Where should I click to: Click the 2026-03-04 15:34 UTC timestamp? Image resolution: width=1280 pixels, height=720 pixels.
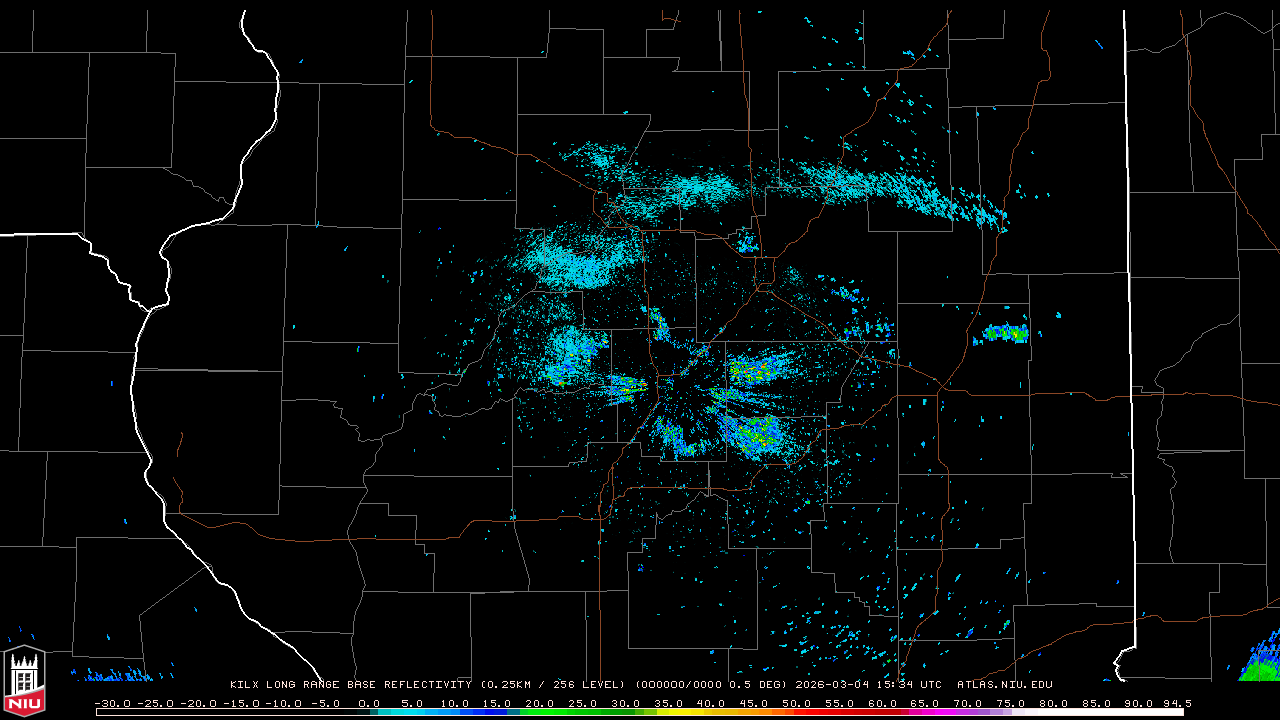tap(868, 685)
